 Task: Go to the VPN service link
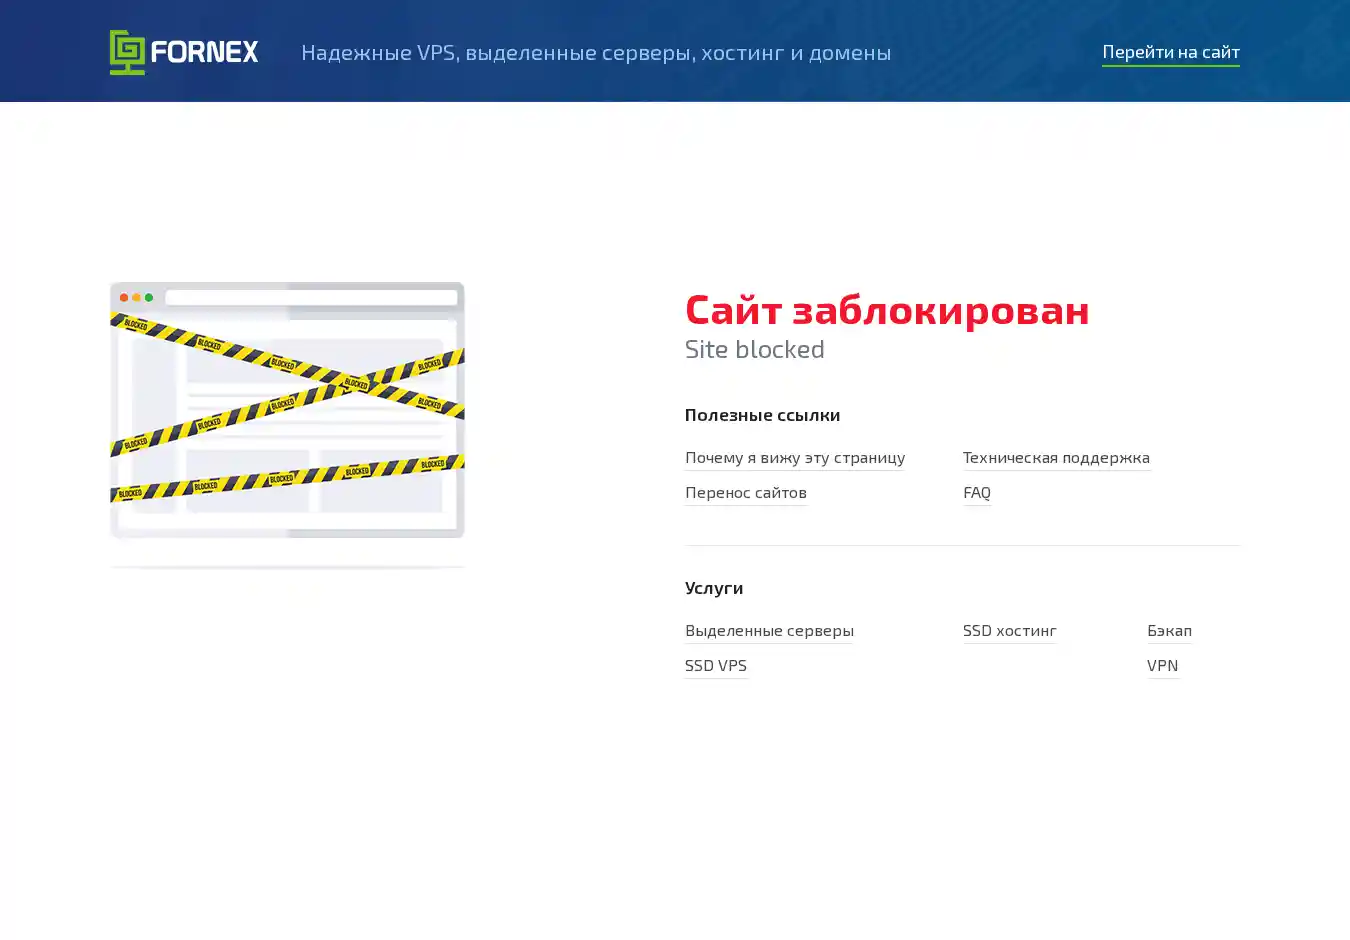(x=1162, y=665)
